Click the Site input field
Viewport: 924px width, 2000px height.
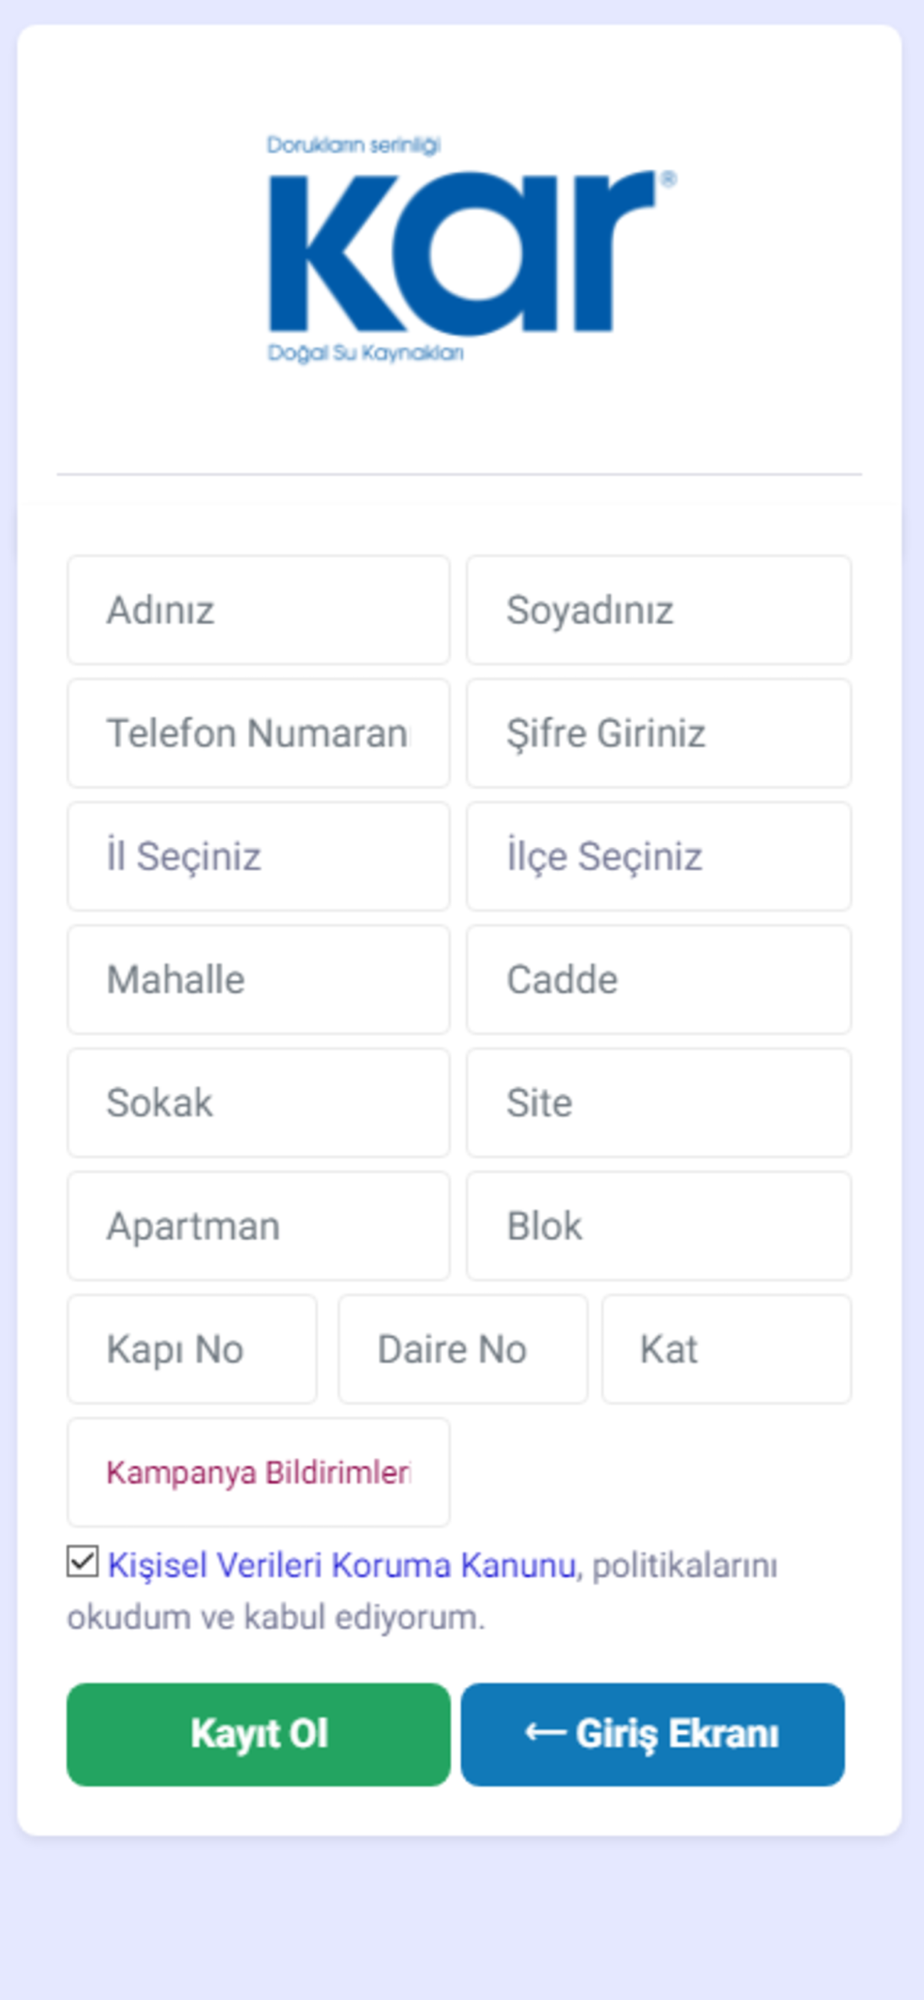tap(658, 1103)
